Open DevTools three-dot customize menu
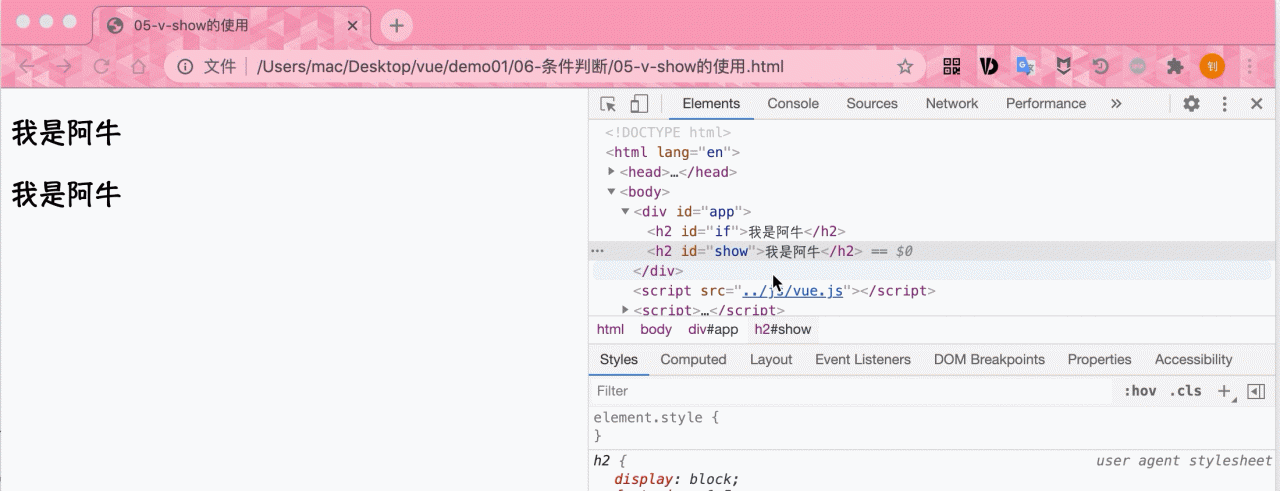This screenshot has width=1280, height=491. [1224, 104]
